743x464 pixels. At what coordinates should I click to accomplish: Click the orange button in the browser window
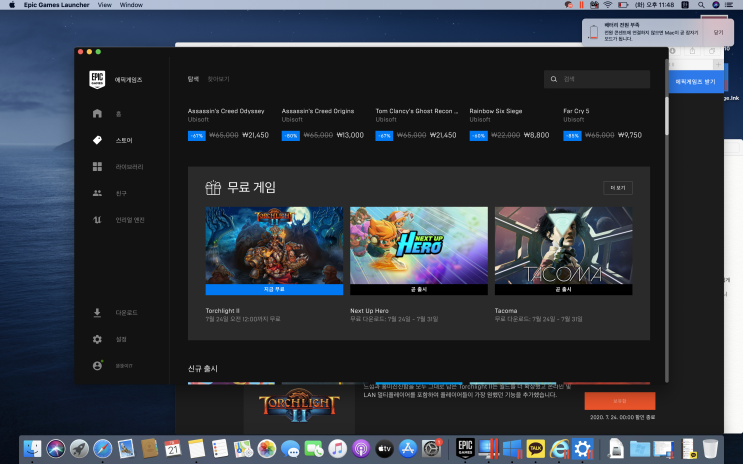coord(620,401)
